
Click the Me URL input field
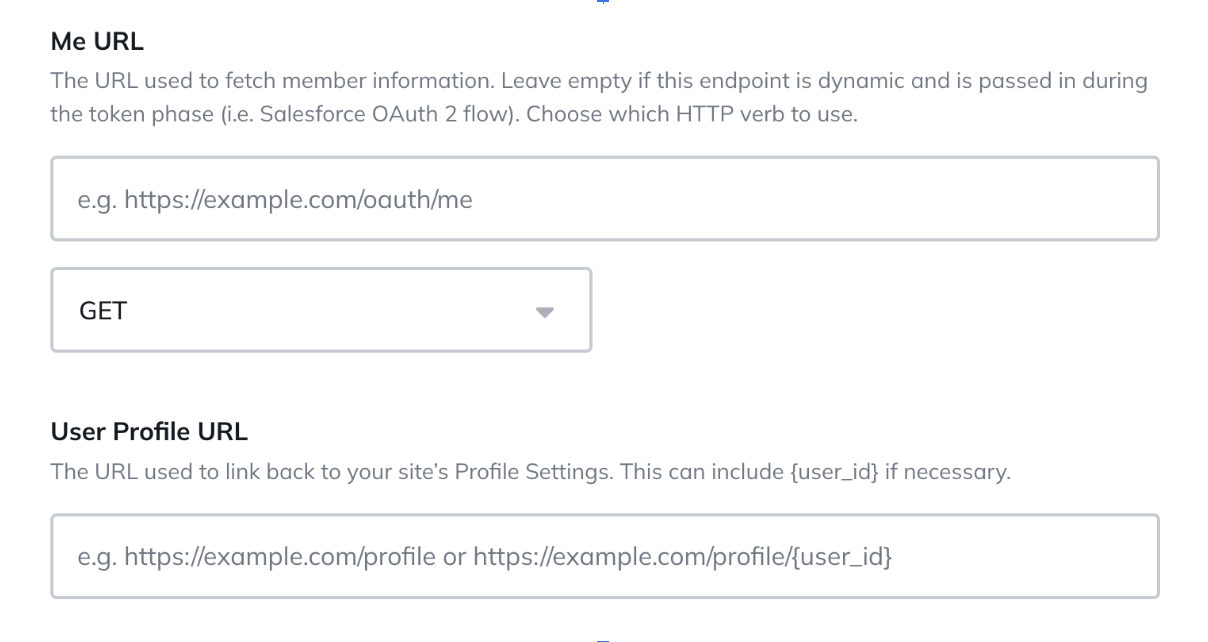[x=604, y=199]
